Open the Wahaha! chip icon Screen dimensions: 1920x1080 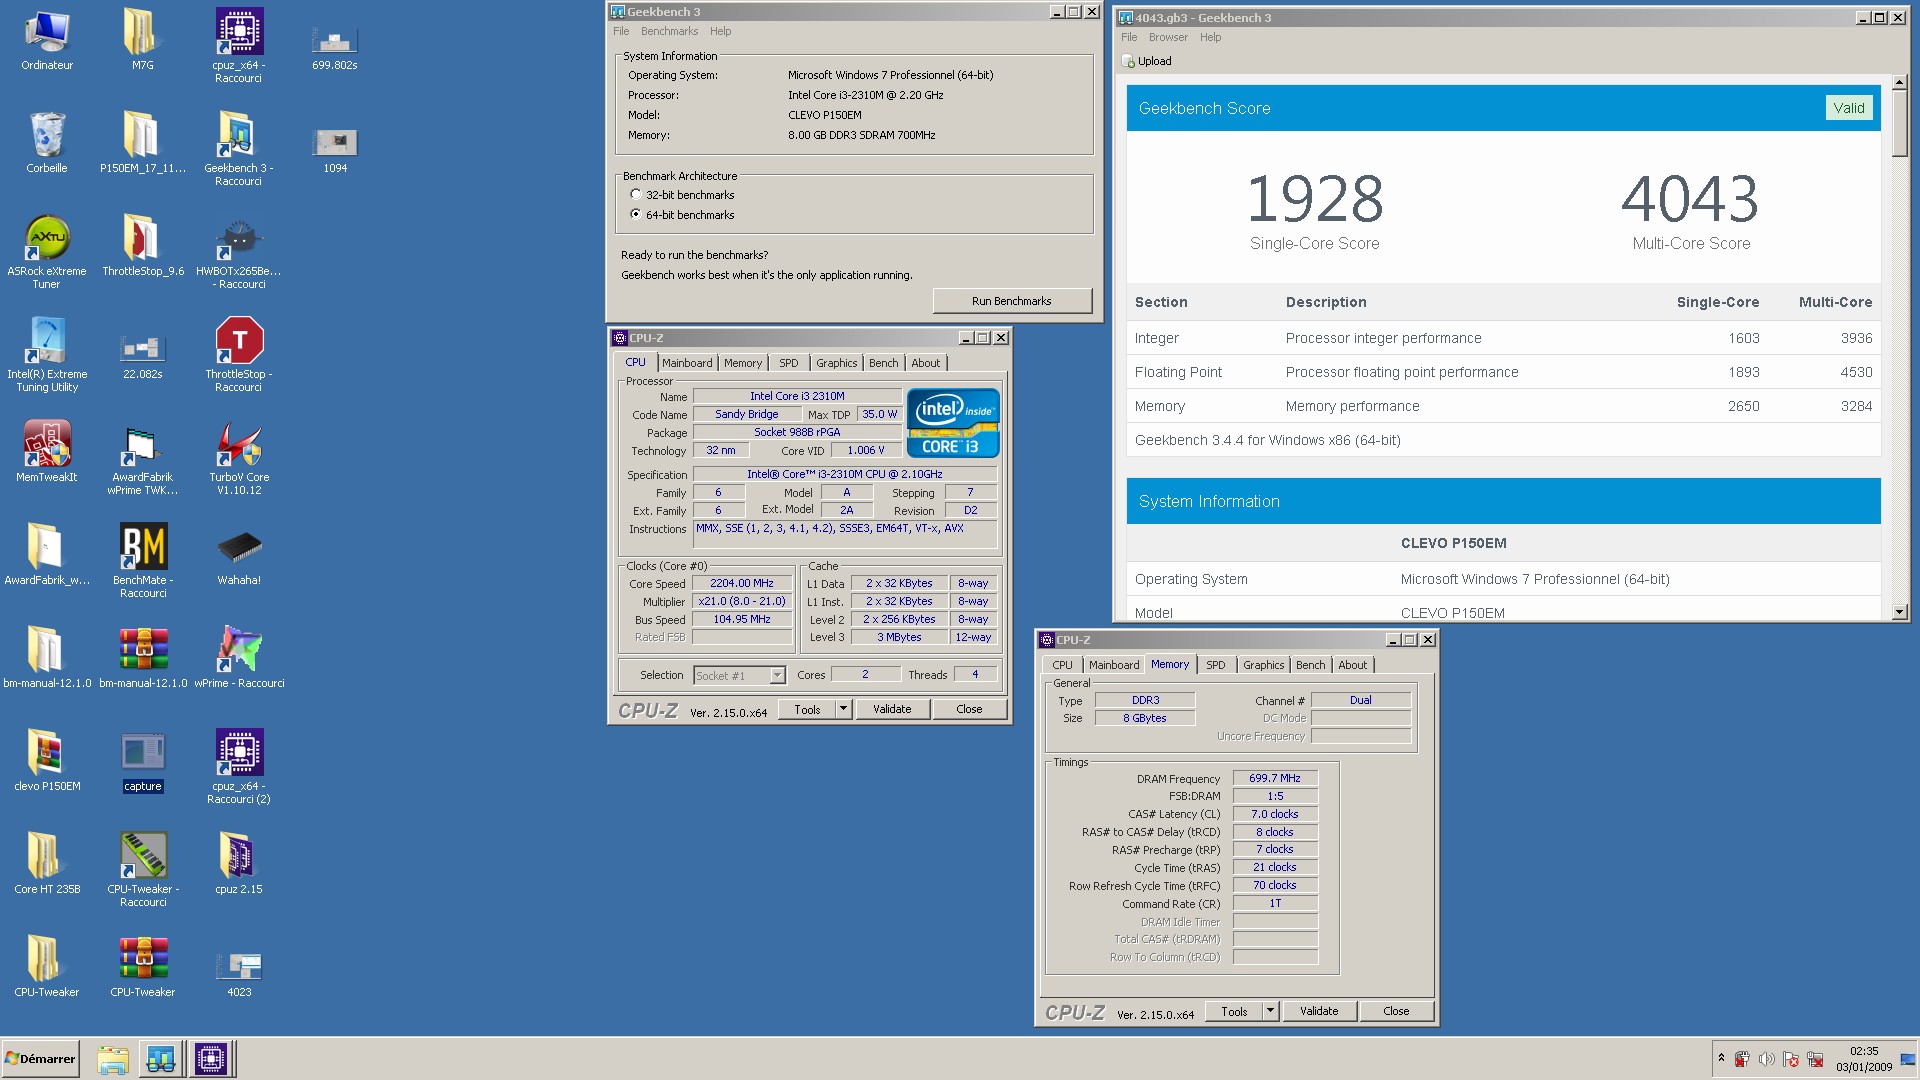(239, 555)
